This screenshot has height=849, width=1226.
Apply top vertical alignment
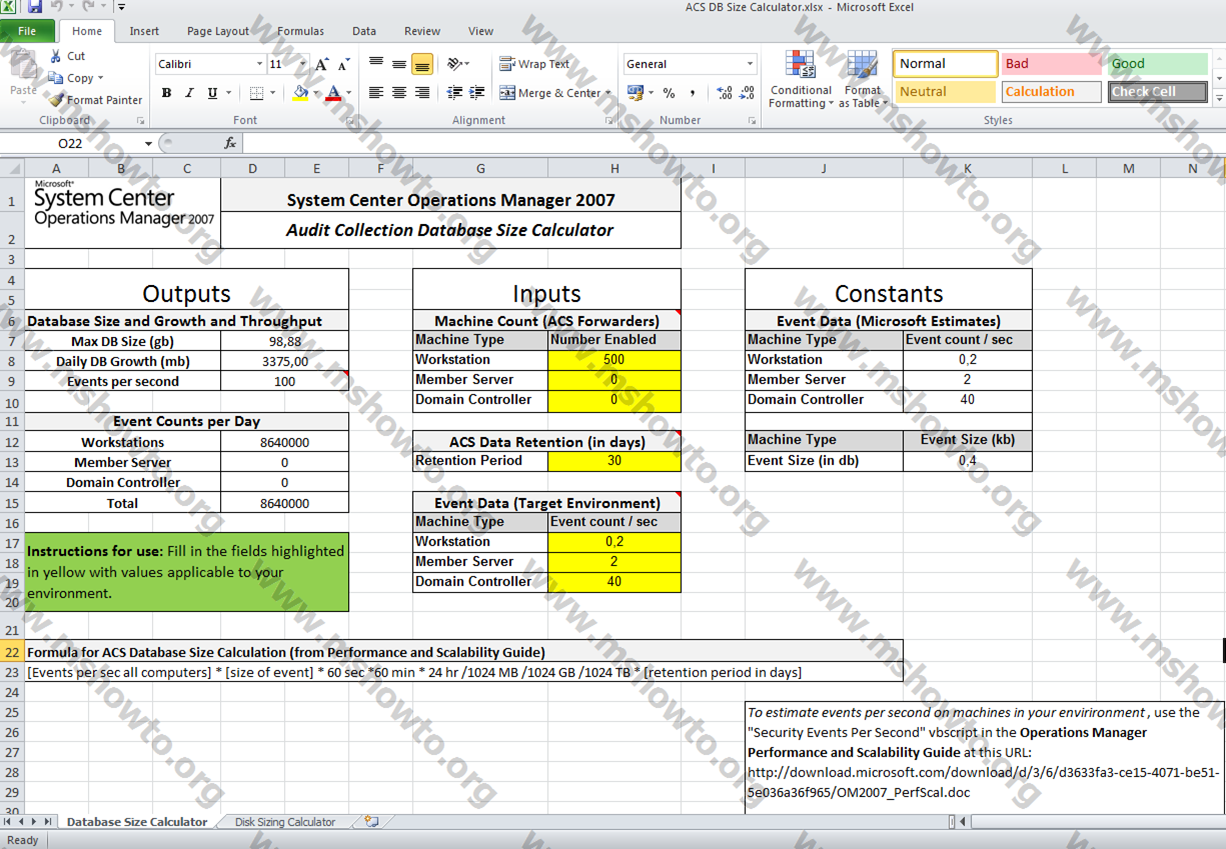click(x=376, y=64)
